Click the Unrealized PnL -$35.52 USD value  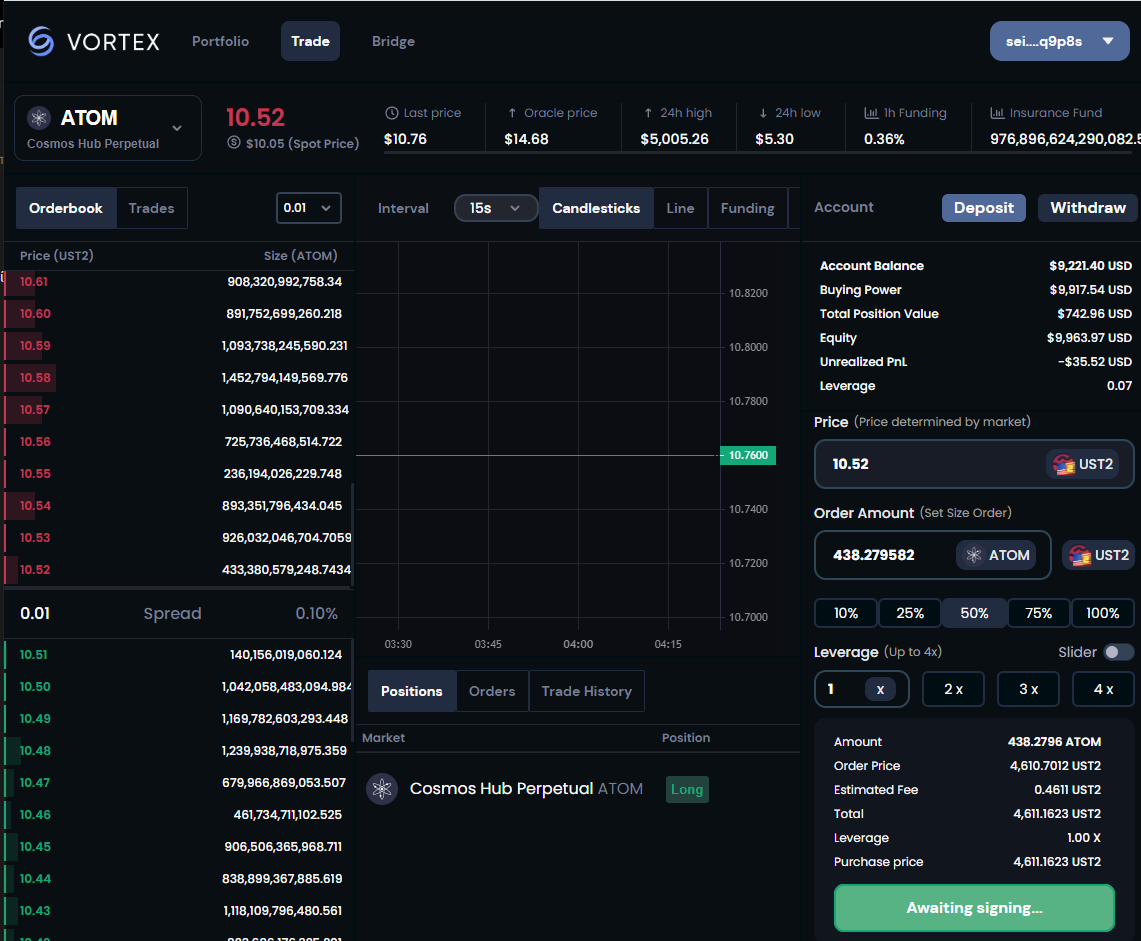pos(1094,362)
